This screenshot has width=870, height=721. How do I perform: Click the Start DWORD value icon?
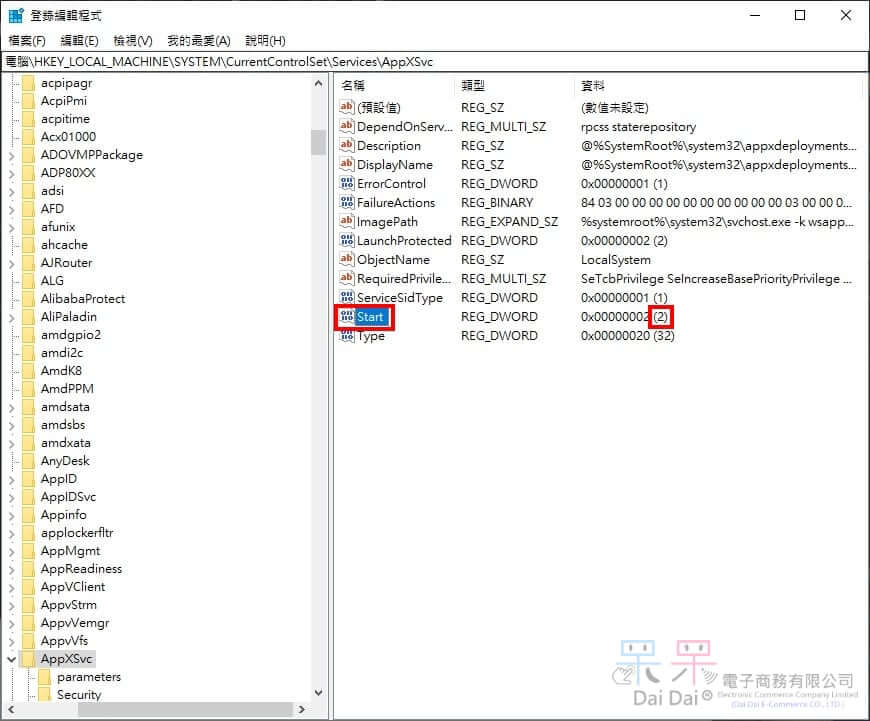click(x=347, y=317)
